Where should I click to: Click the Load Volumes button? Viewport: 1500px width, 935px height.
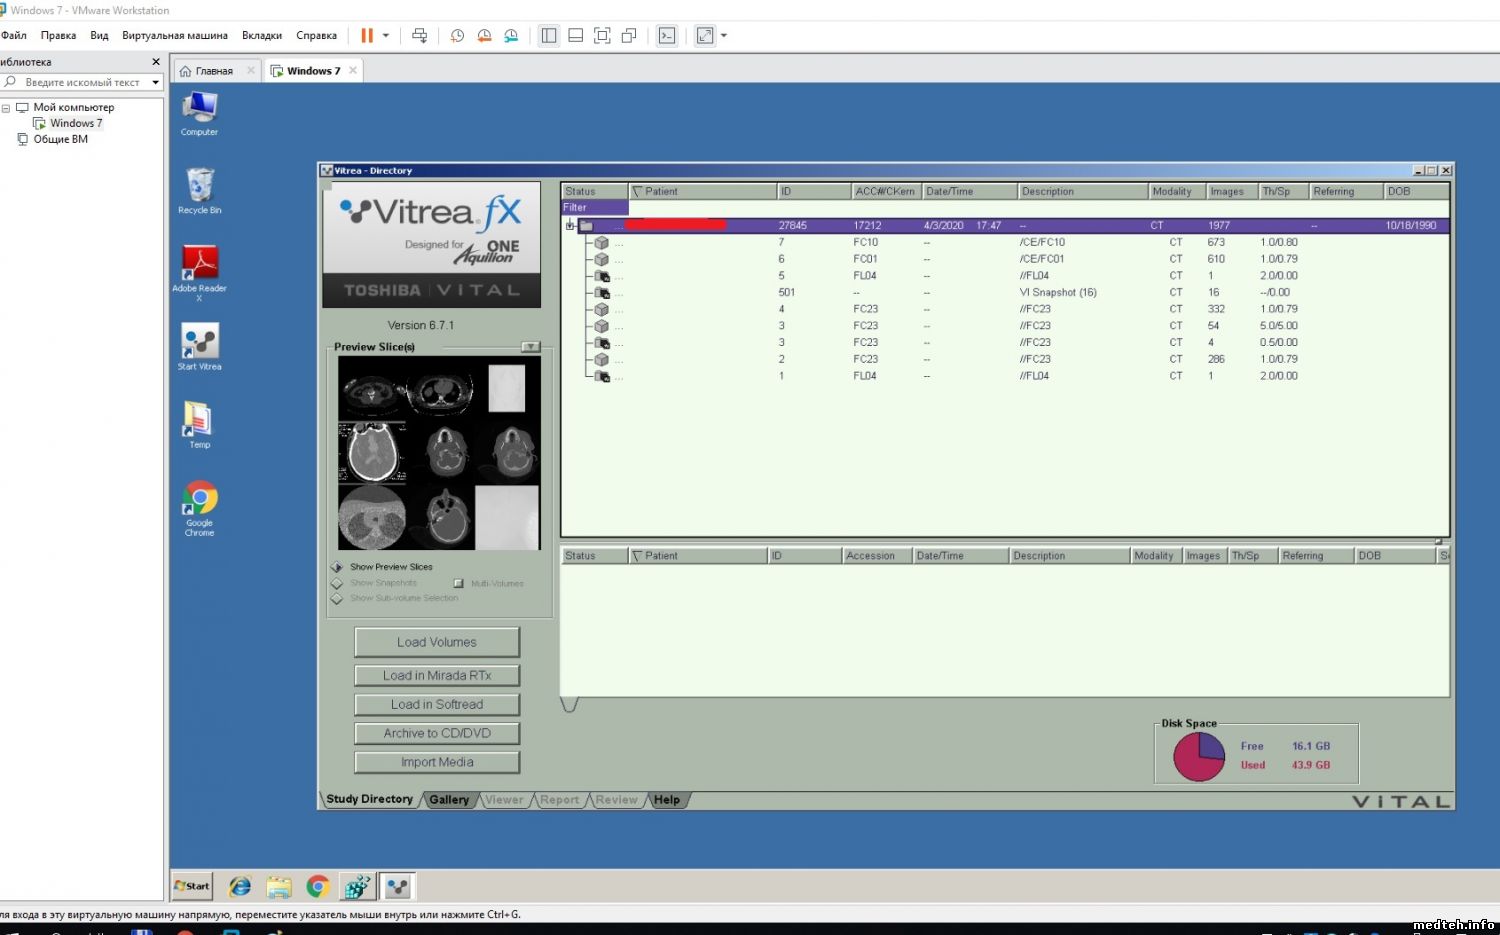[x=437, y=642]
